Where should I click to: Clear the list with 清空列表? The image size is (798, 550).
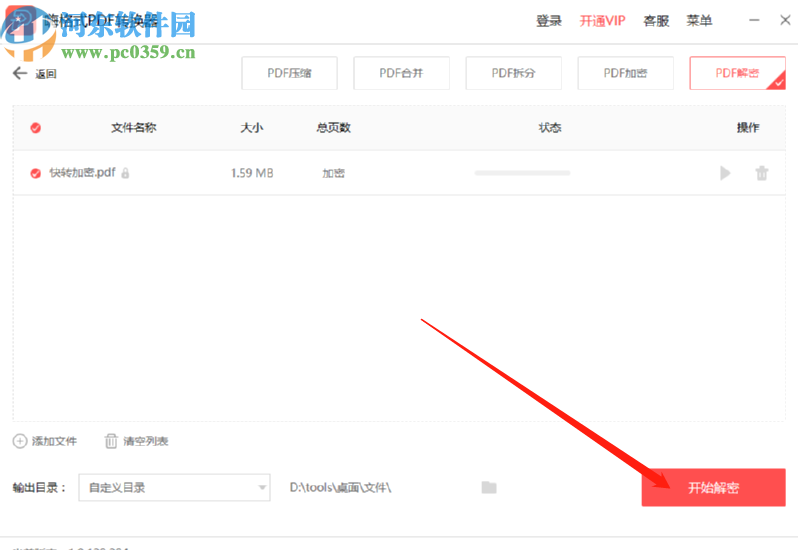tap(136, 441)
